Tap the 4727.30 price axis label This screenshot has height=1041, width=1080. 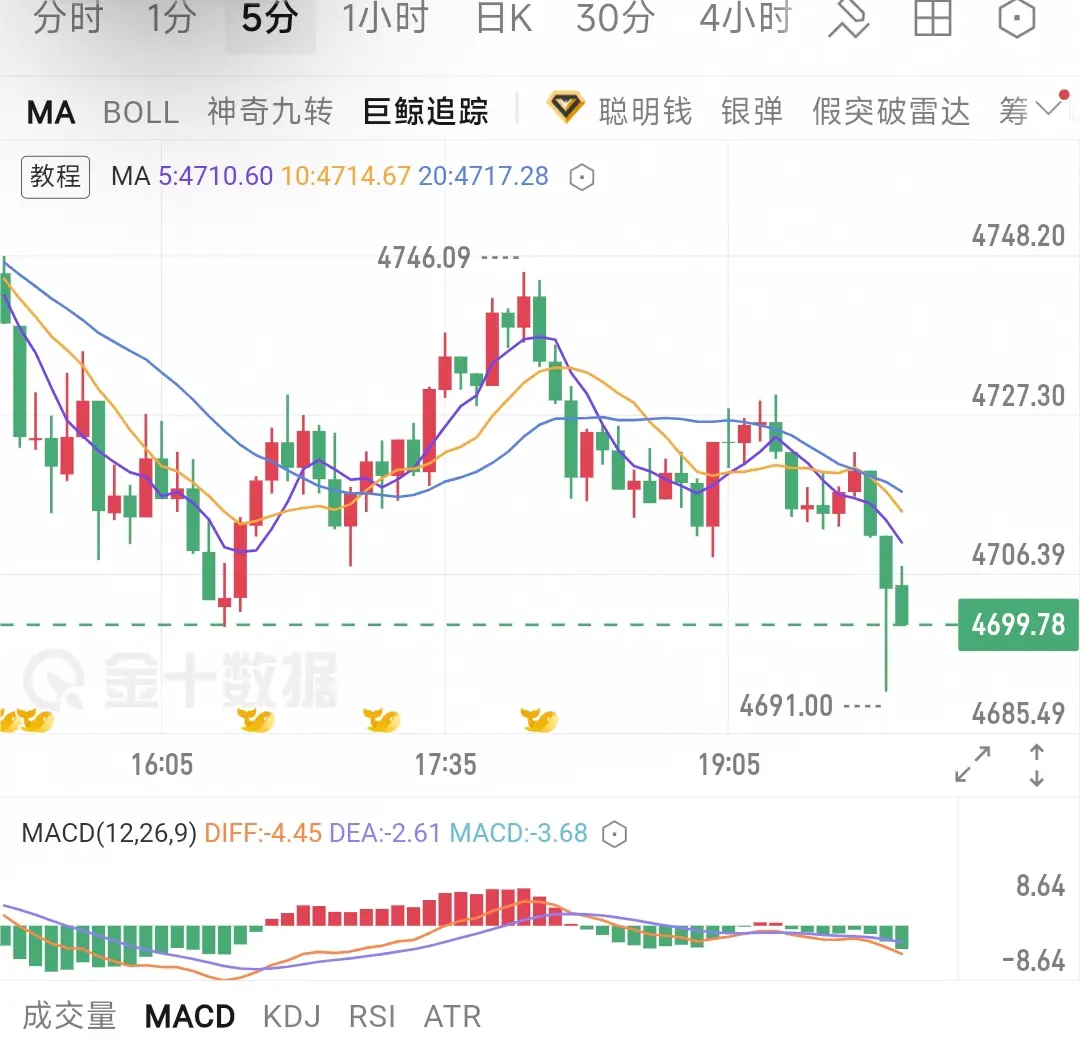pyautogui.click(x=1018, y=396)
